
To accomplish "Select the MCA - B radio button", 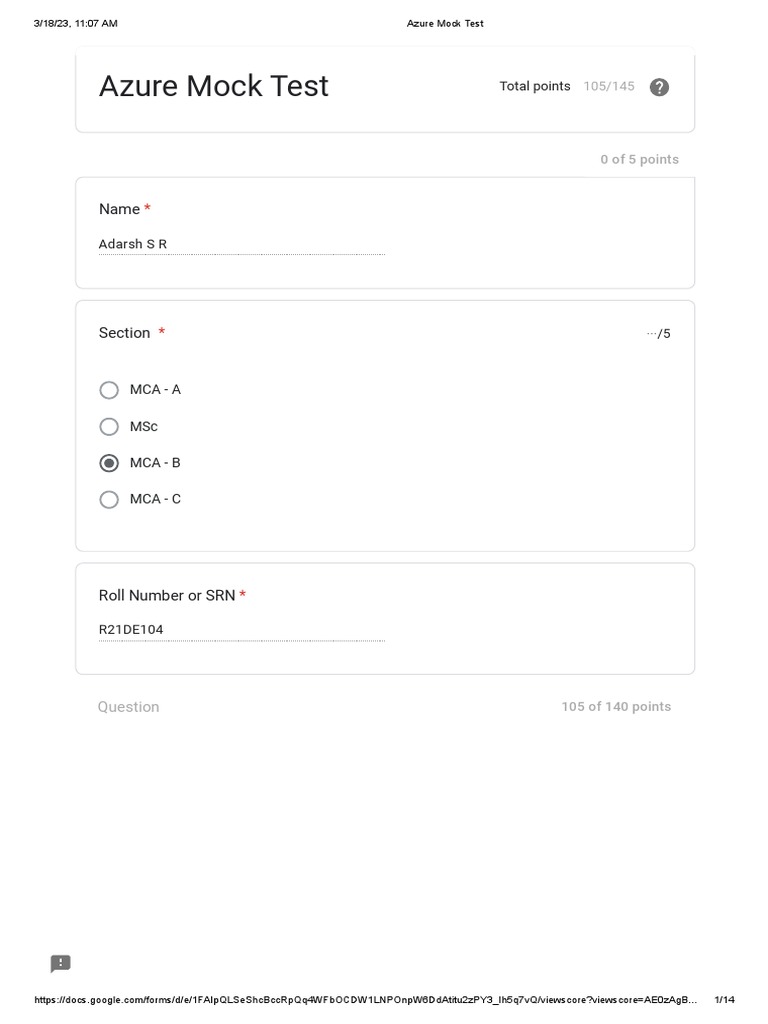I will [x=109, y=463].
